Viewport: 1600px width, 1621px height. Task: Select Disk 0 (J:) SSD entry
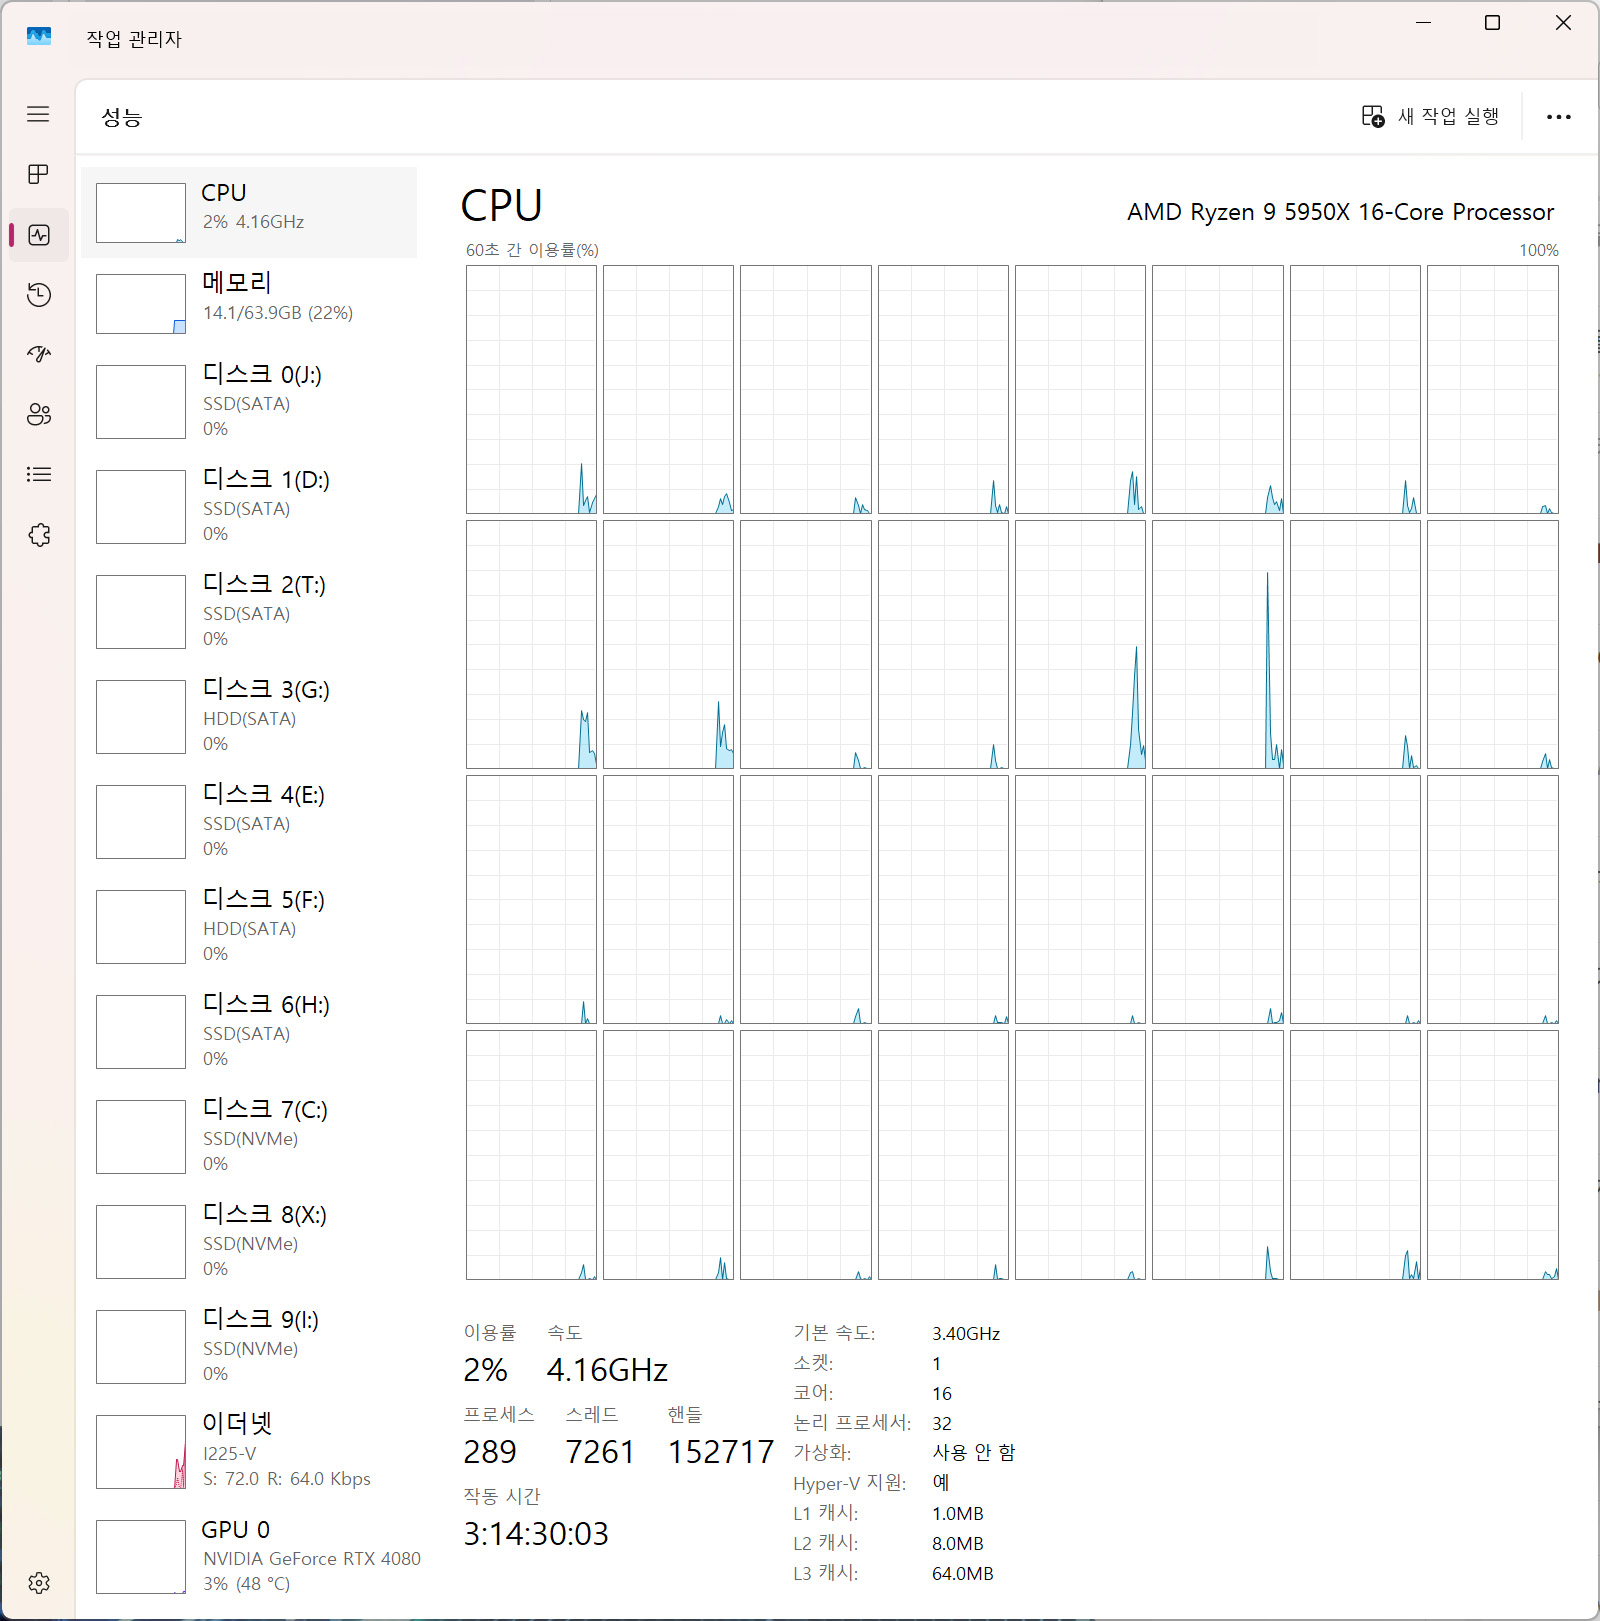point(250,401)
